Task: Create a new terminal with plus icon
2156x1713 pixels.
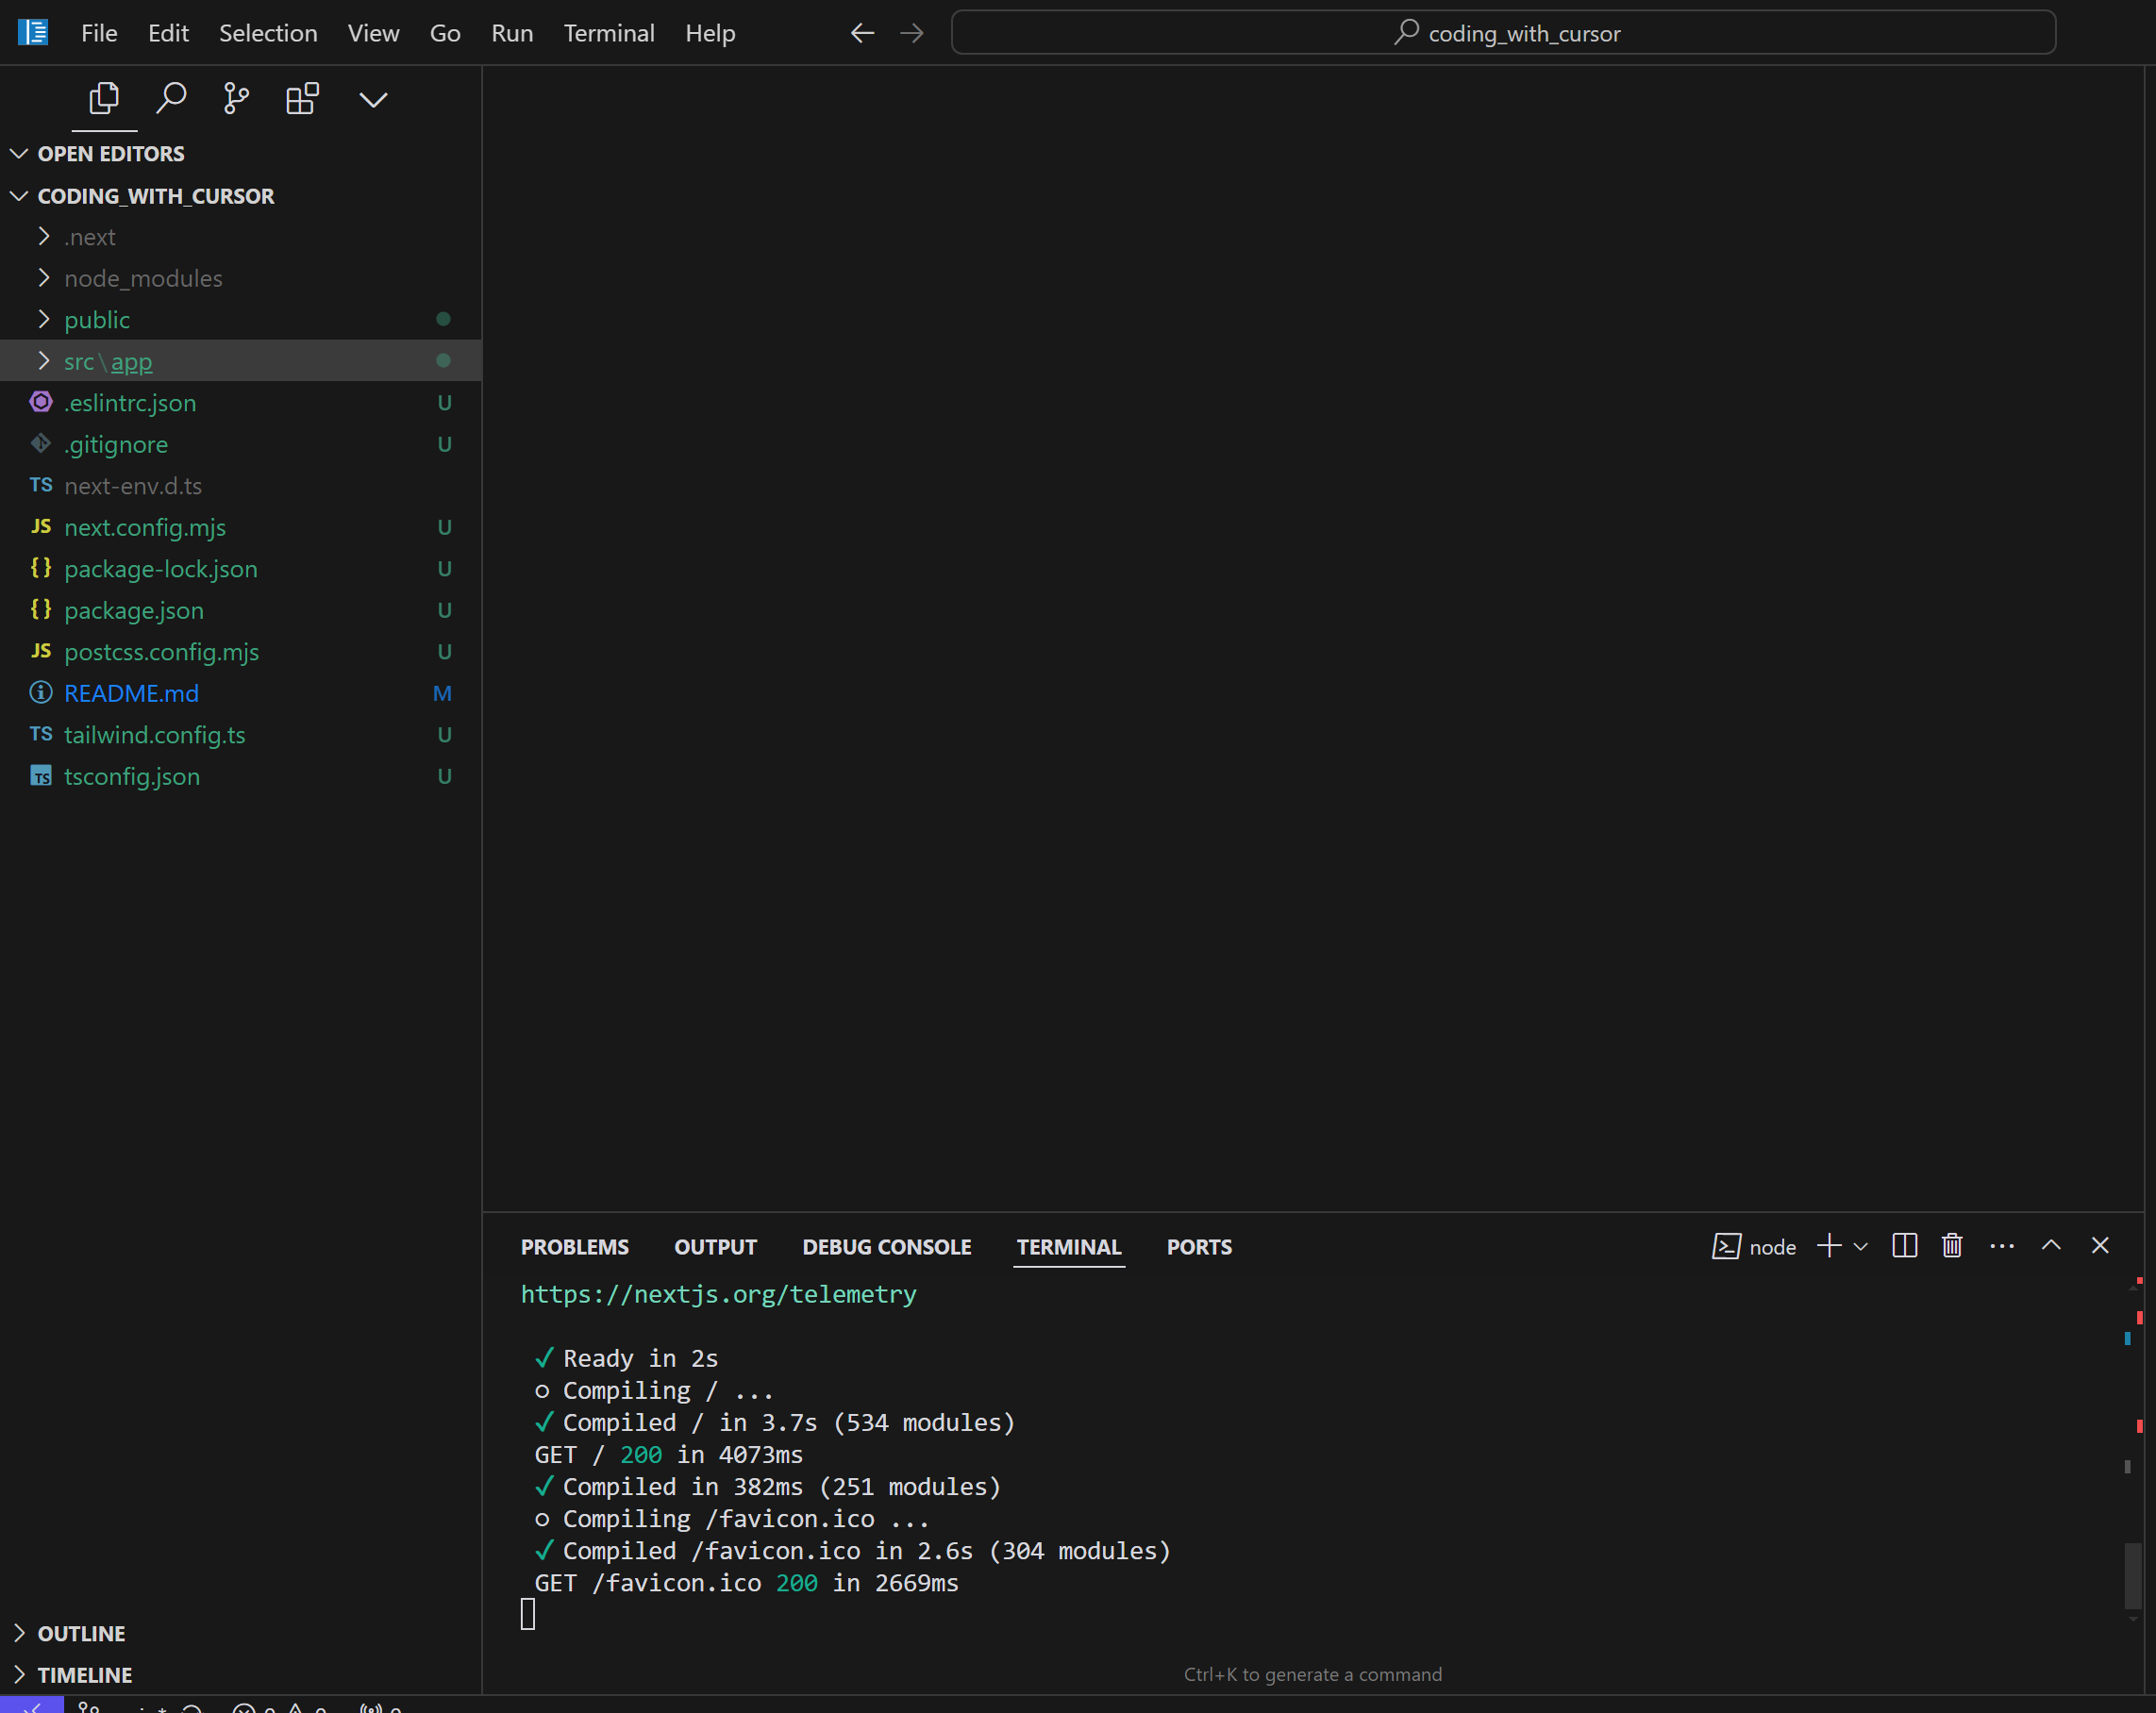Action: (x=1829, y=1245)
